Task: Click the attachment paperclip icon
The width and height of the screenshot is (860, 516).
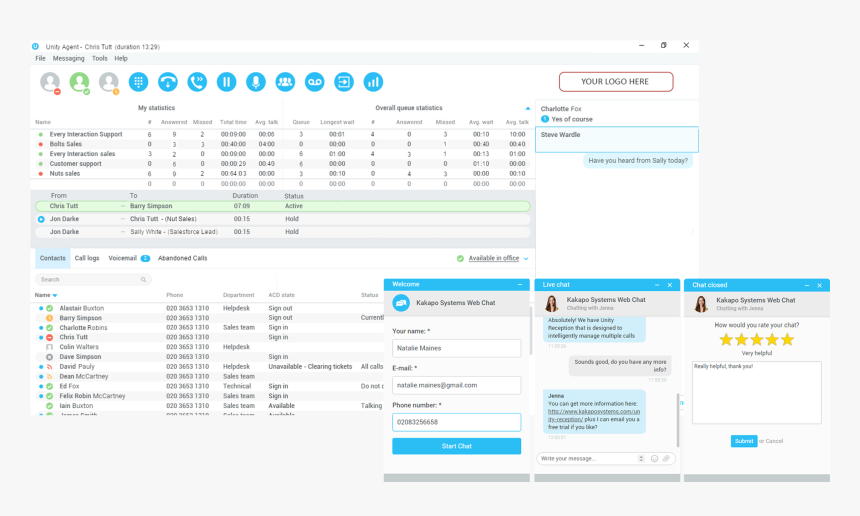Action: pyautogui.click(x=666, y=458)
